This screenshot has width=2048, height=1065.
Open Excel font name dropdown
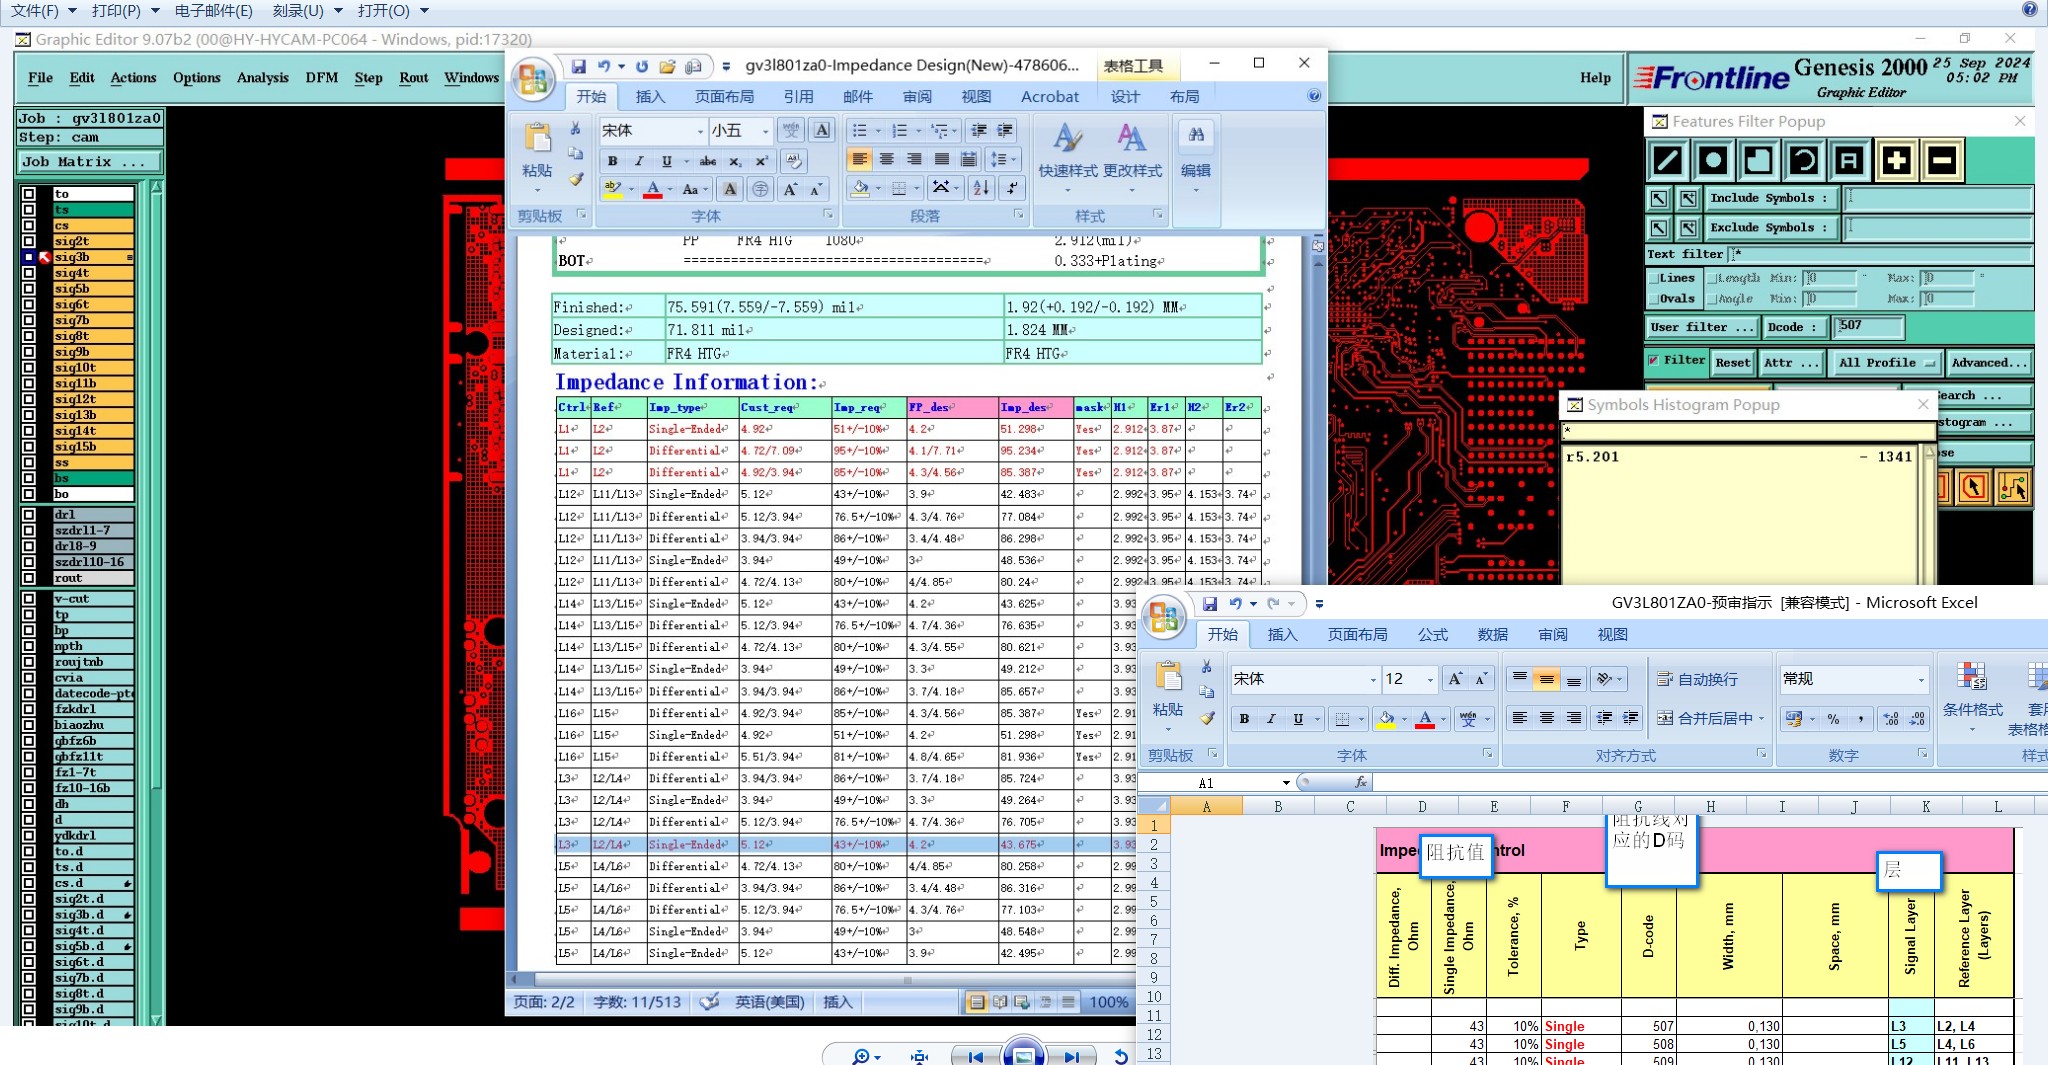(1373, 679)
